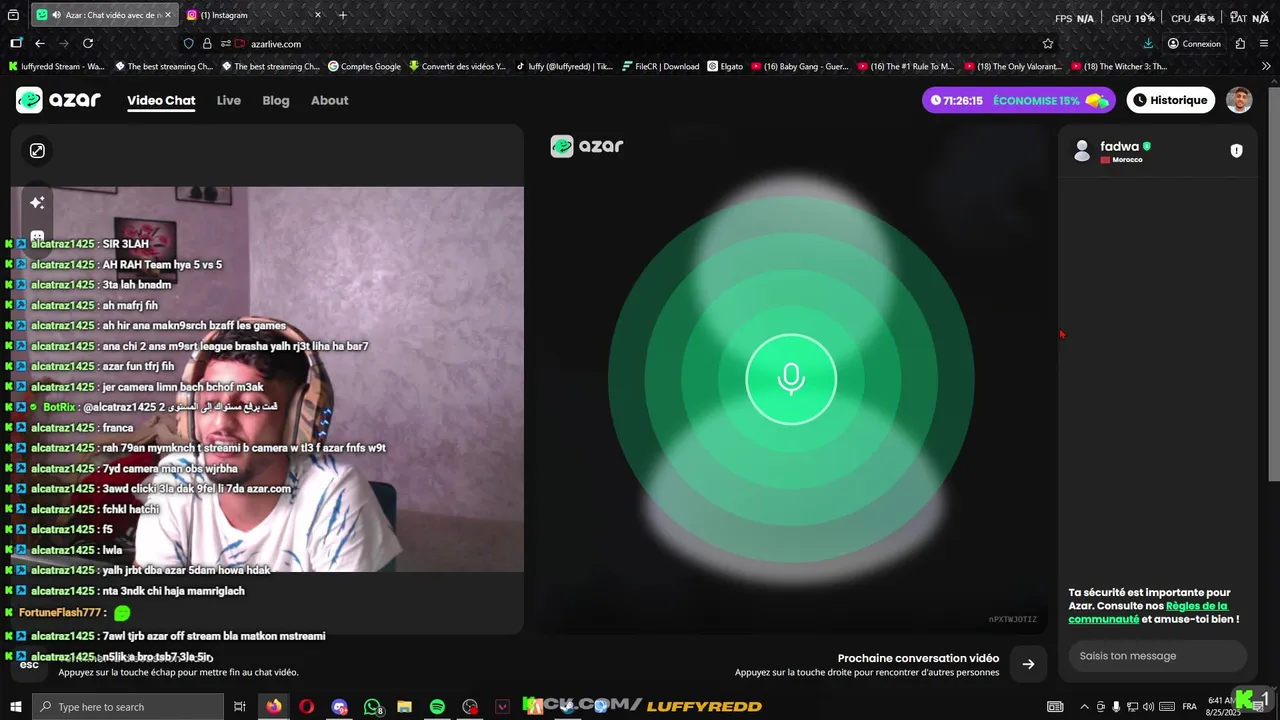Open the luffyredd Stream bookmark

pyautogui.click(x=56, y=67)
